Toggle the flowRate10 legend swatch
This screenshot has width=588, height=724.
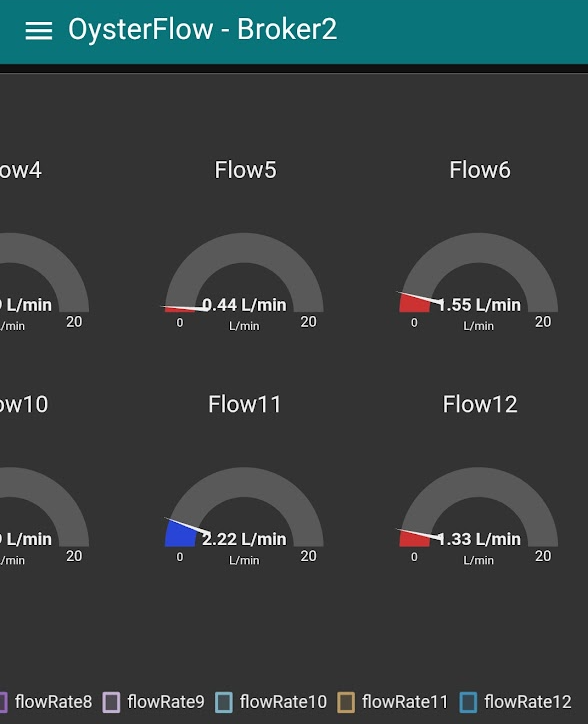coord(224,702)
